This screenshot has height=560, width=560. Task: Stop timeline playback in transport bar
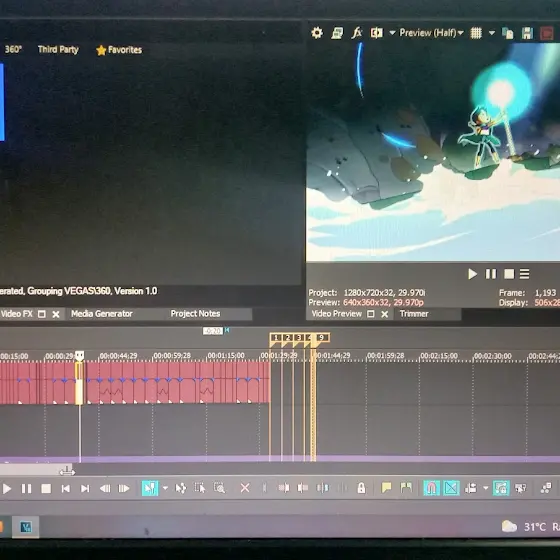coord(46,488)
